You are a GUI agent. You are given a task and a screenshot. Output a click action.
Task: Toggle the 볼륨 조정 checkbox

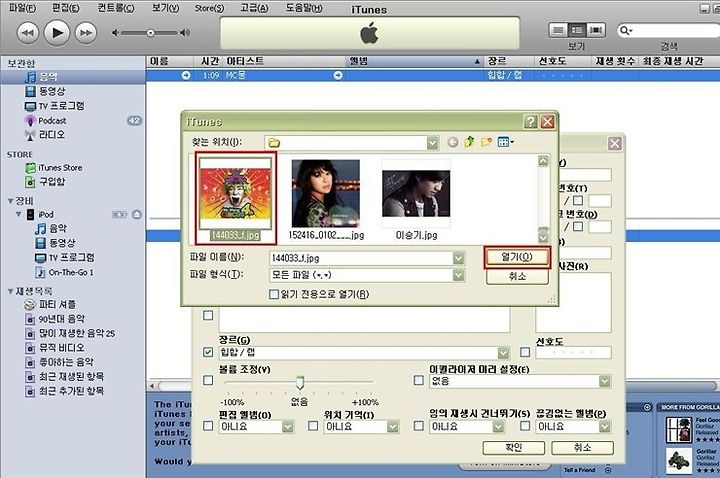coord(208,380)
